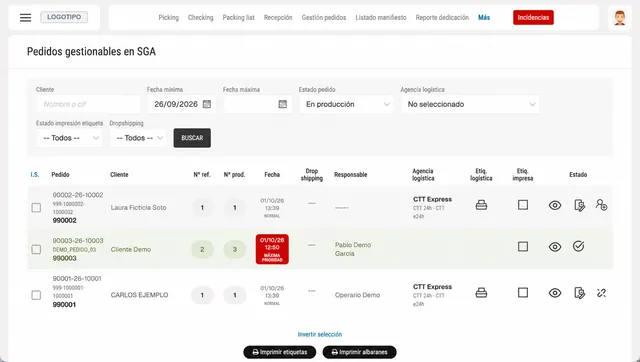
Task: Click the Fecha column header
Action: (272, 175)
